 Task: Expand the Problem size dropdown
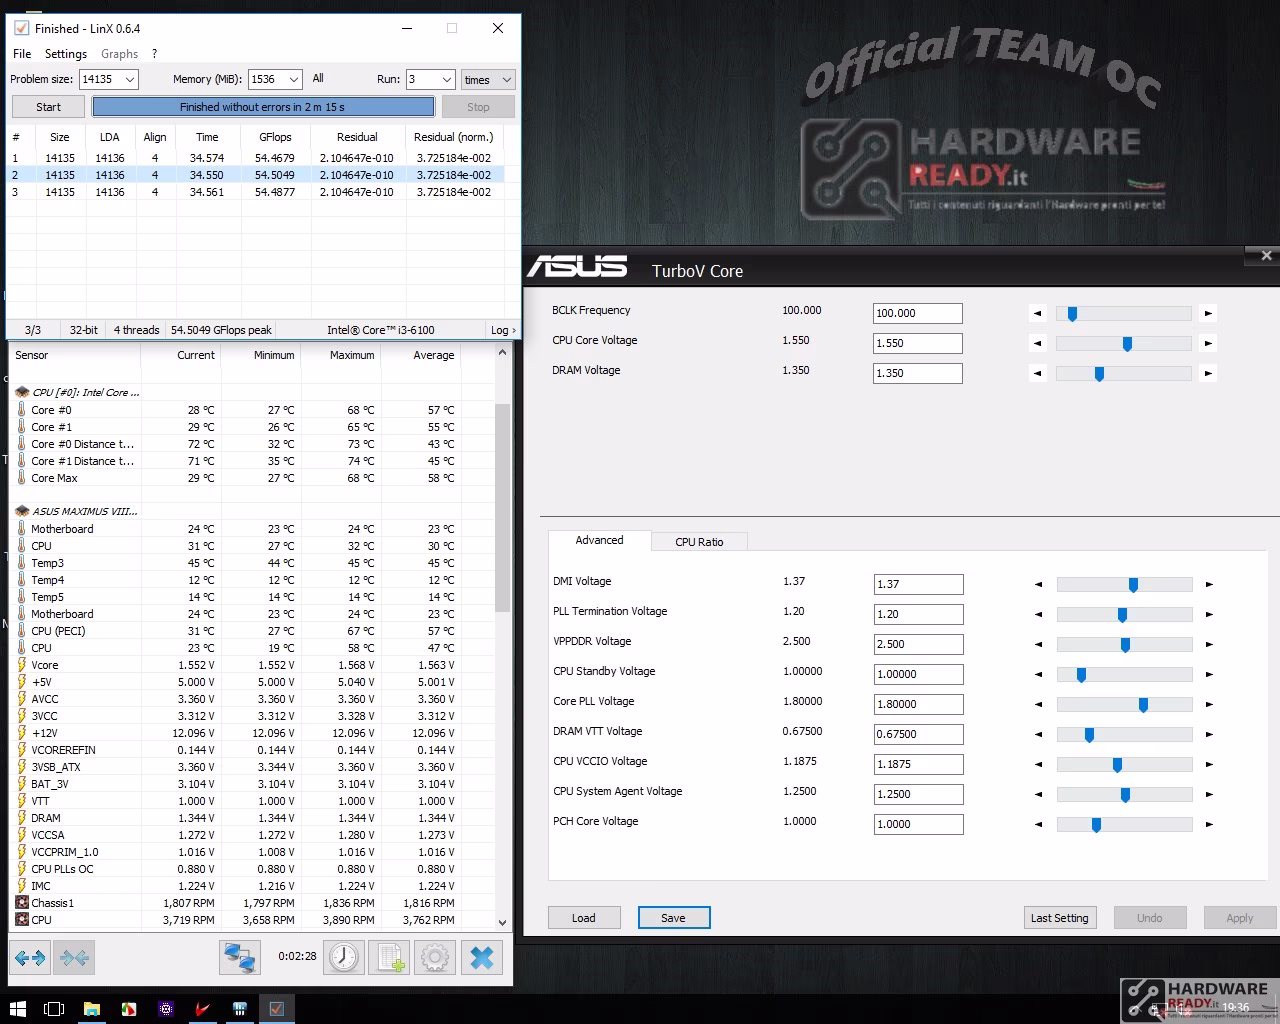[x=129, y=79]
